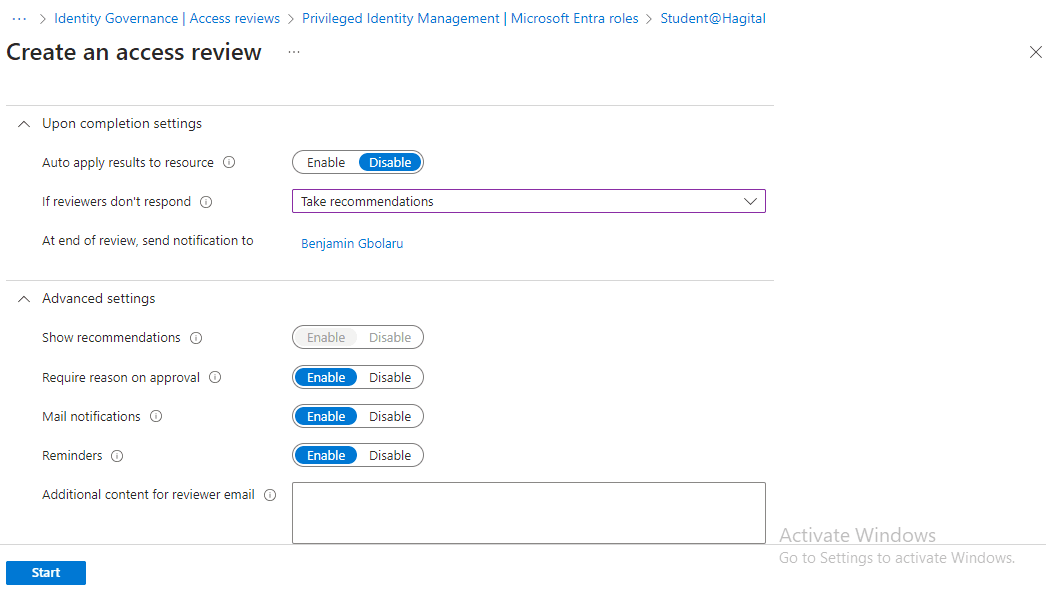This screenshot has height=601, width=1046.
Task: Open the more options ellipsis beside page title
Action: point(294,52)
